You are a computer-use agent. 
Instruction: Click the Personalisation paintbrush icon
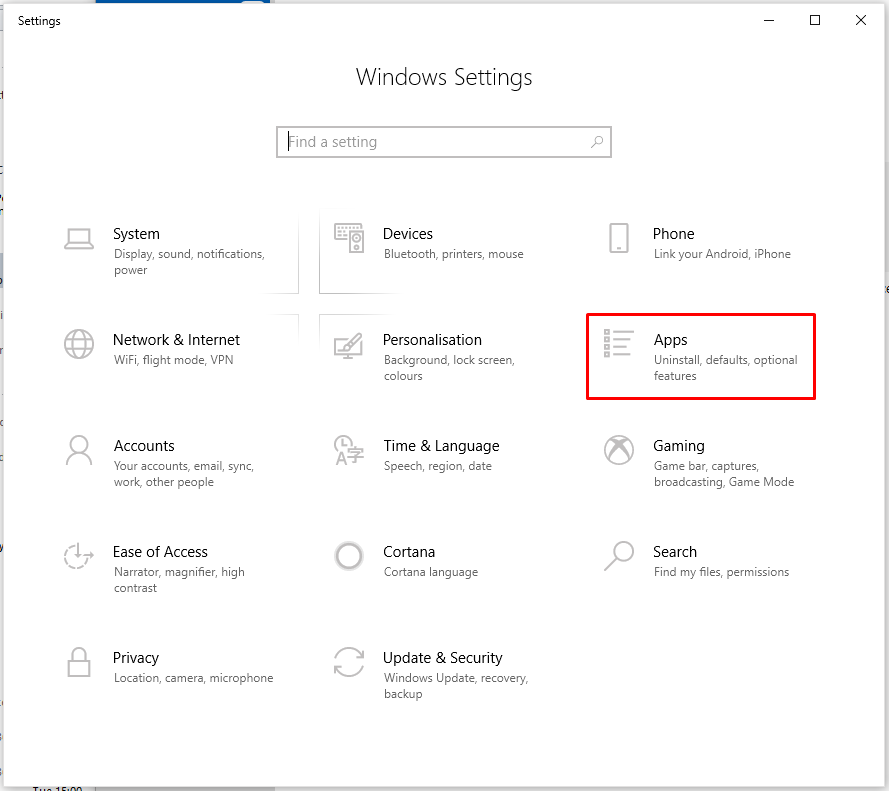pos(349,345)
